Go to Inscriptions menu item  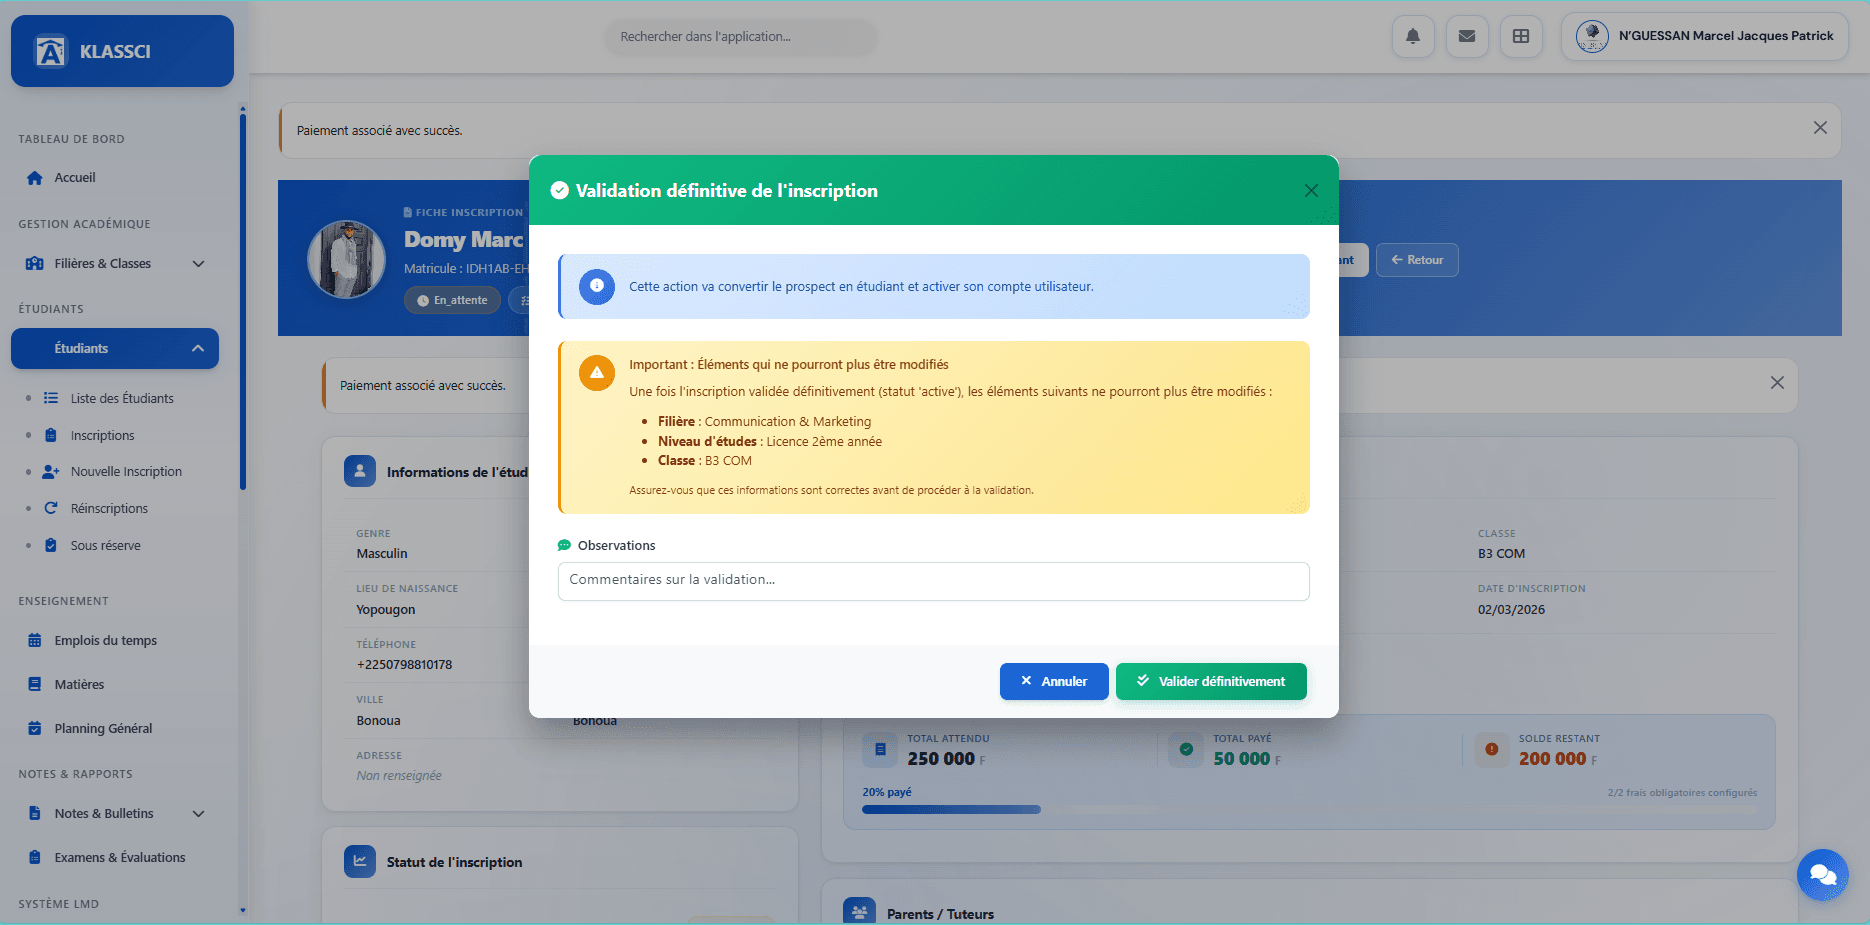(x=102, y=435)
